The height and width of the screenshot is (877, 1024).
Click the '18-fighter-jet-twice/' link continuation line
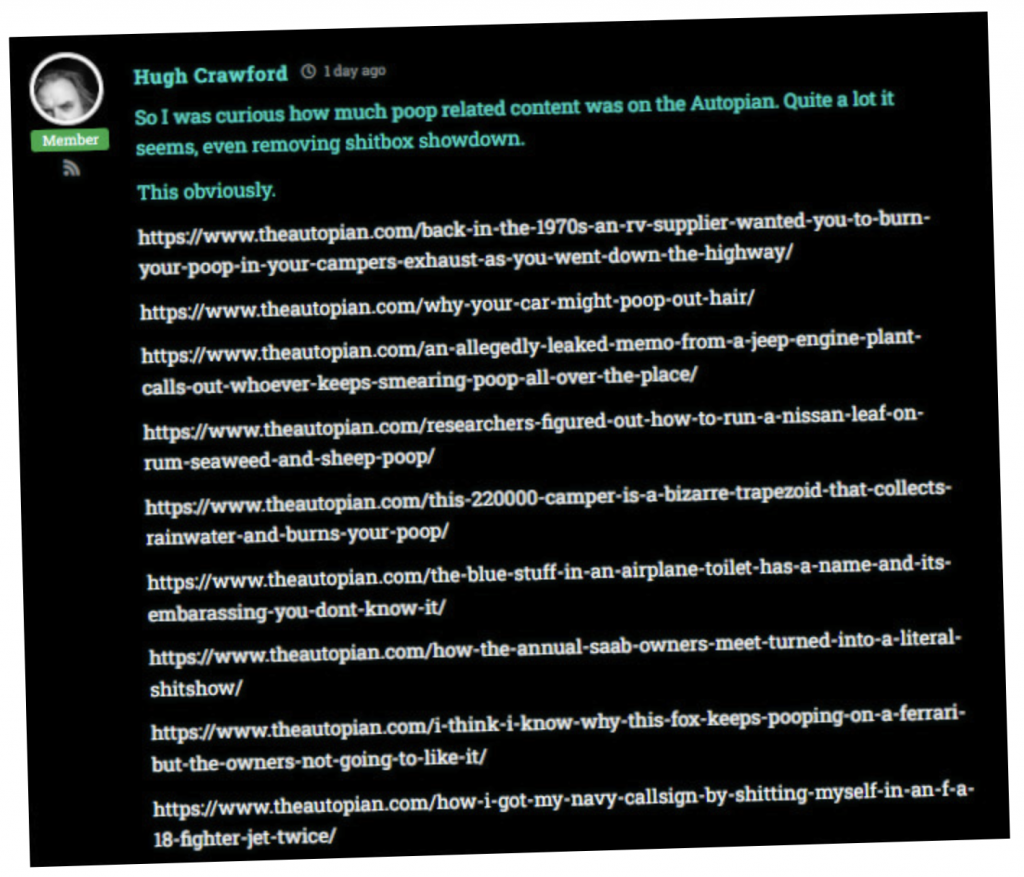click(x=245, y=837)
